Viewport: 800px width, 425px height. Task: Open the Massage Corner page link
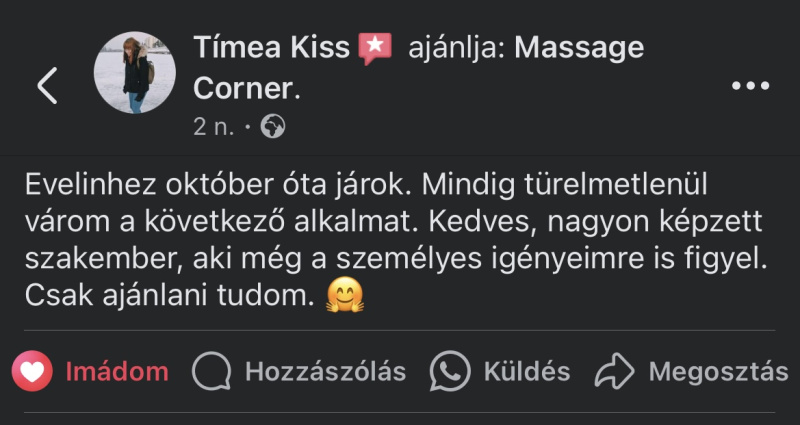(578, 47)
